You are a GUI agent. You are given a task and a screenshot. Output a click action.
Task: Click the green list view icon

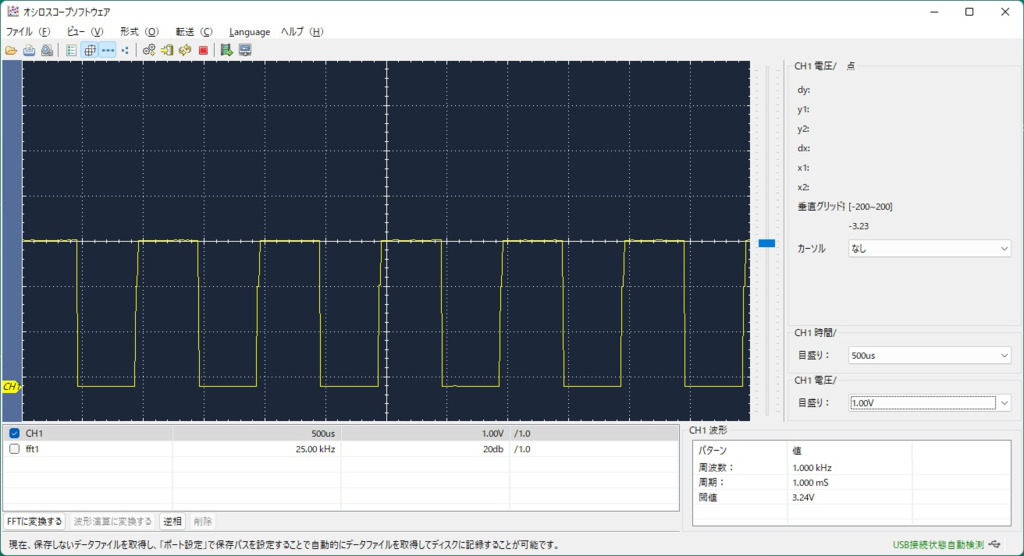pos(71,50)
